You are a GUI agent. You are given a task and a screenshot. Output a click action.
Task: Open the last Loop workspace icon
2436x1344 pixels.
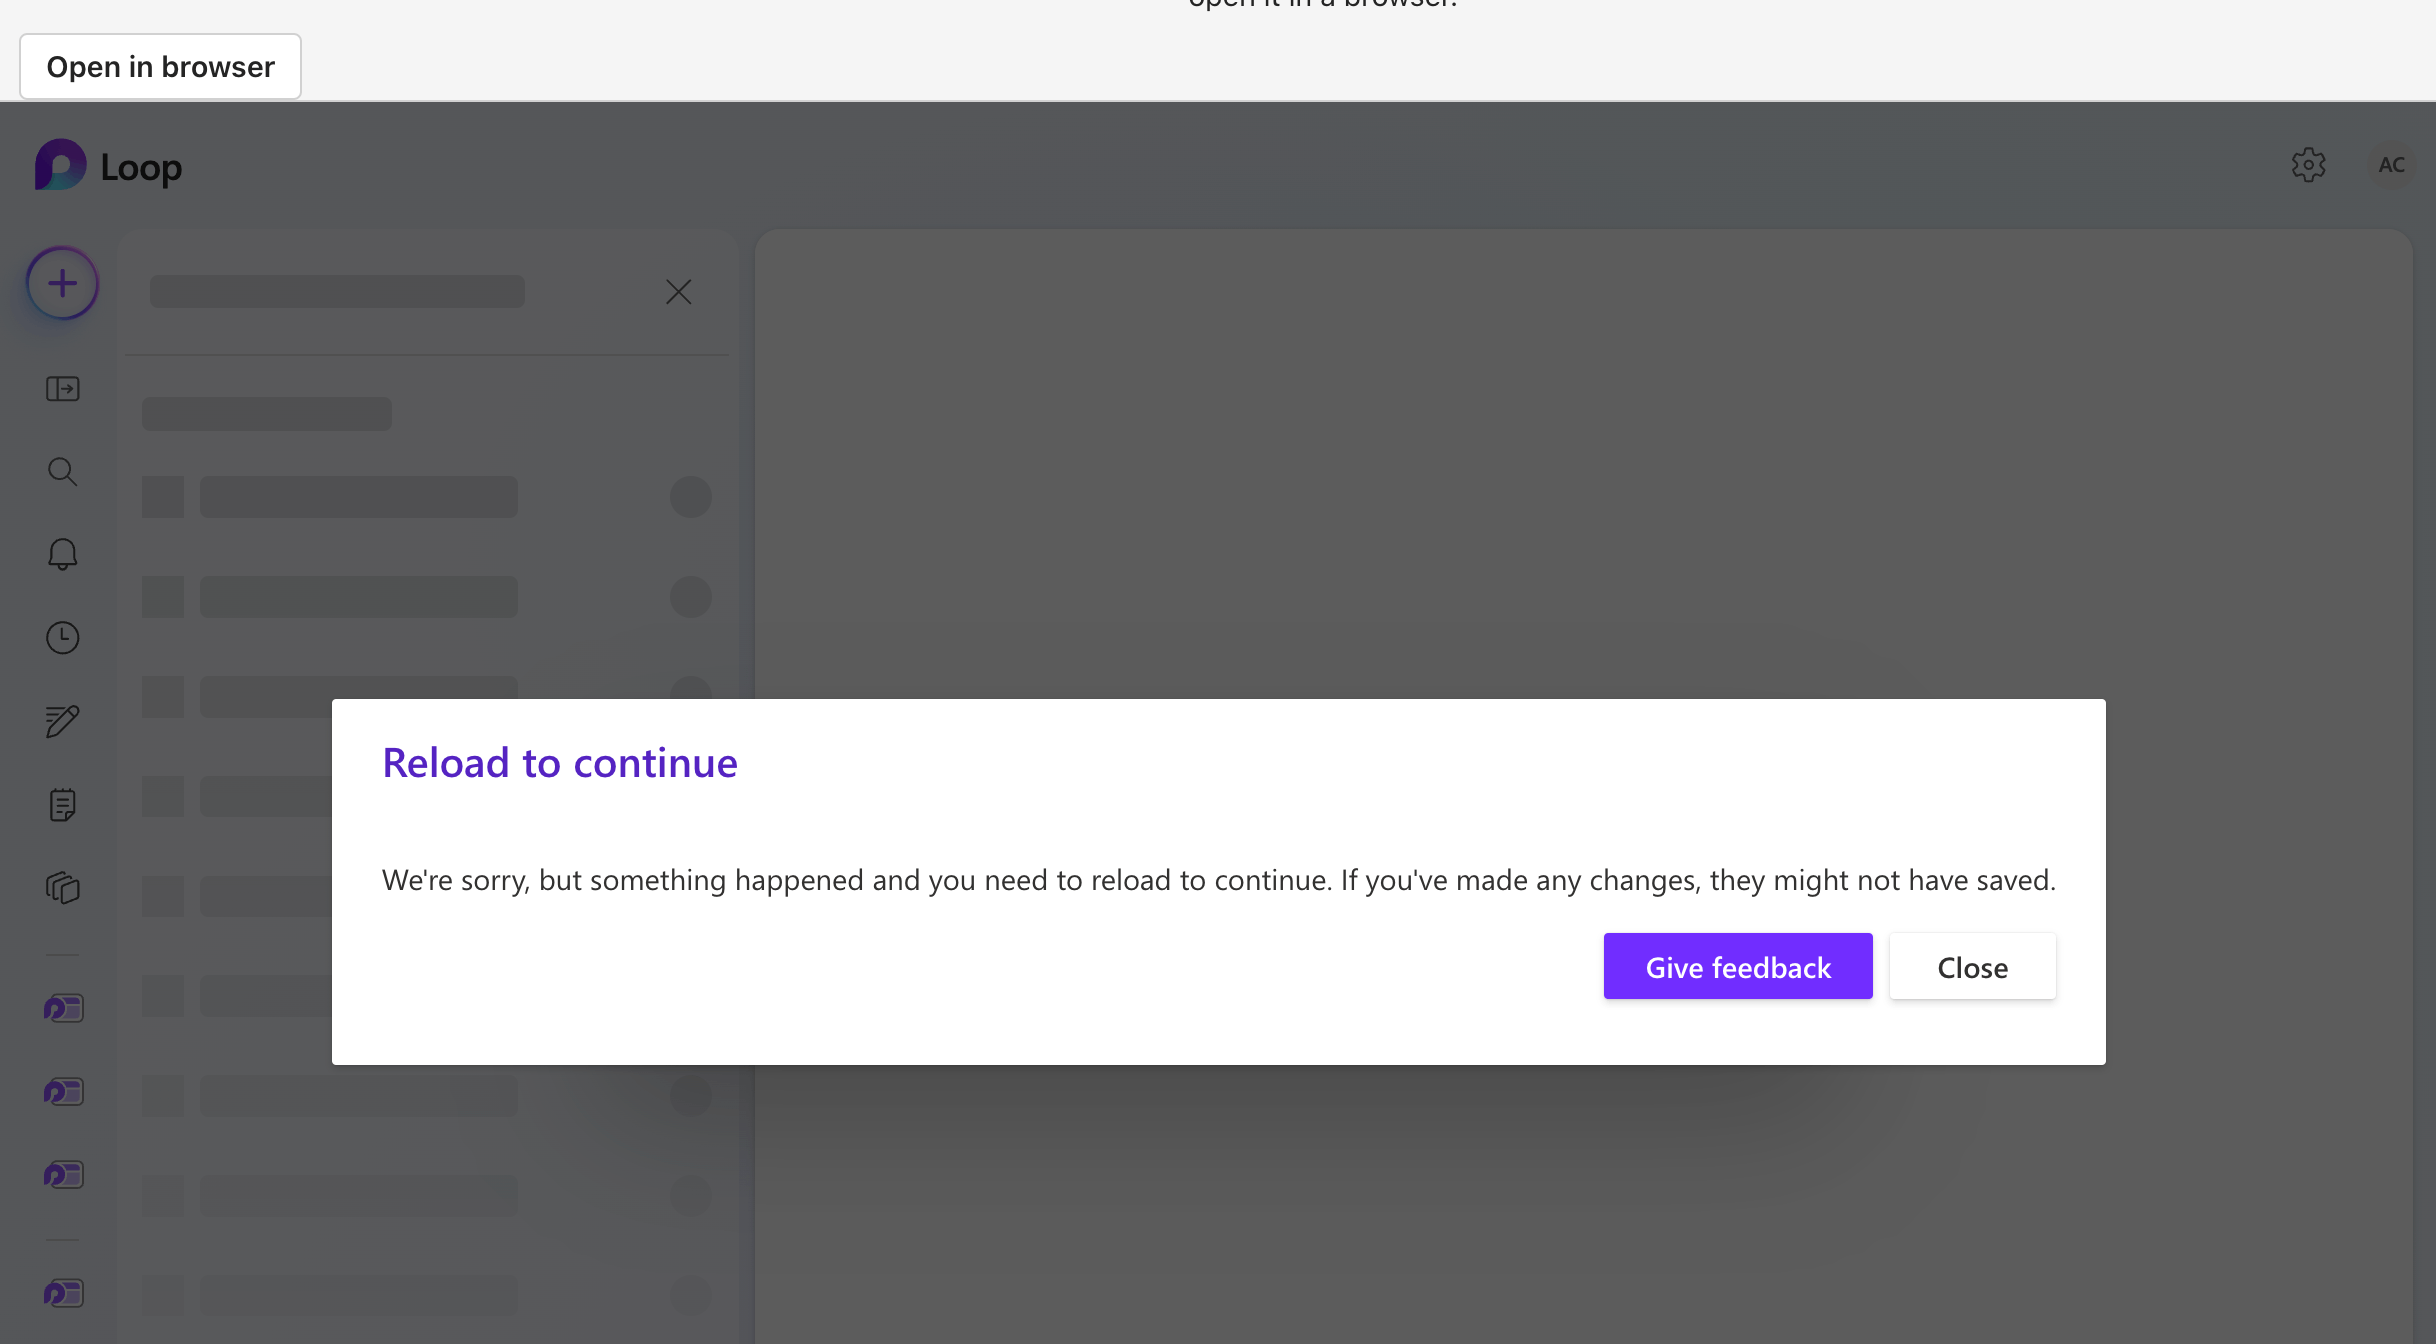[63, 1293]
